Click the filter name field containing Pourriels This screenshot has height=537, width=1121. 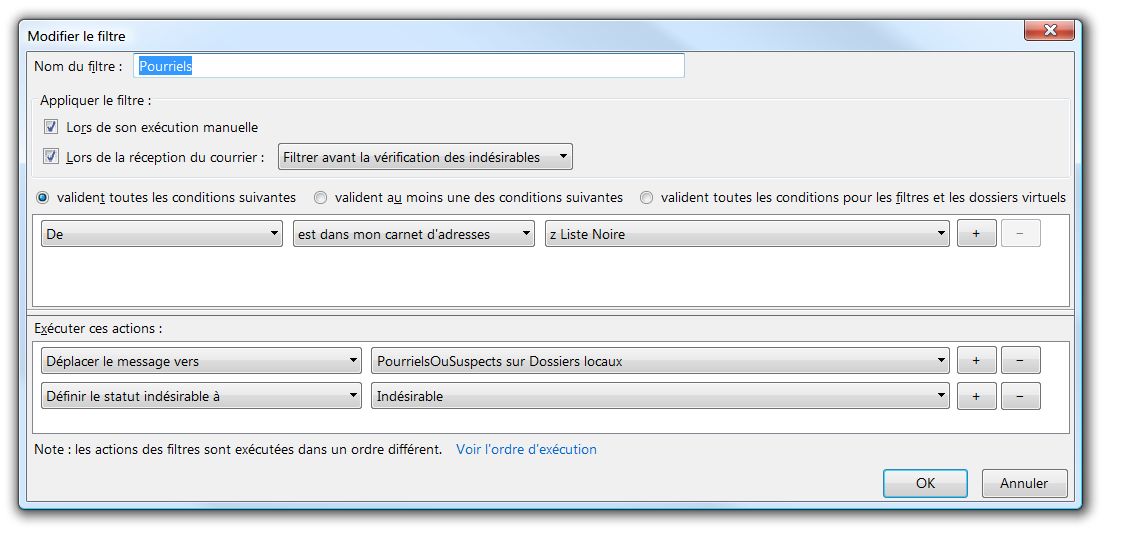click(409, 66)
